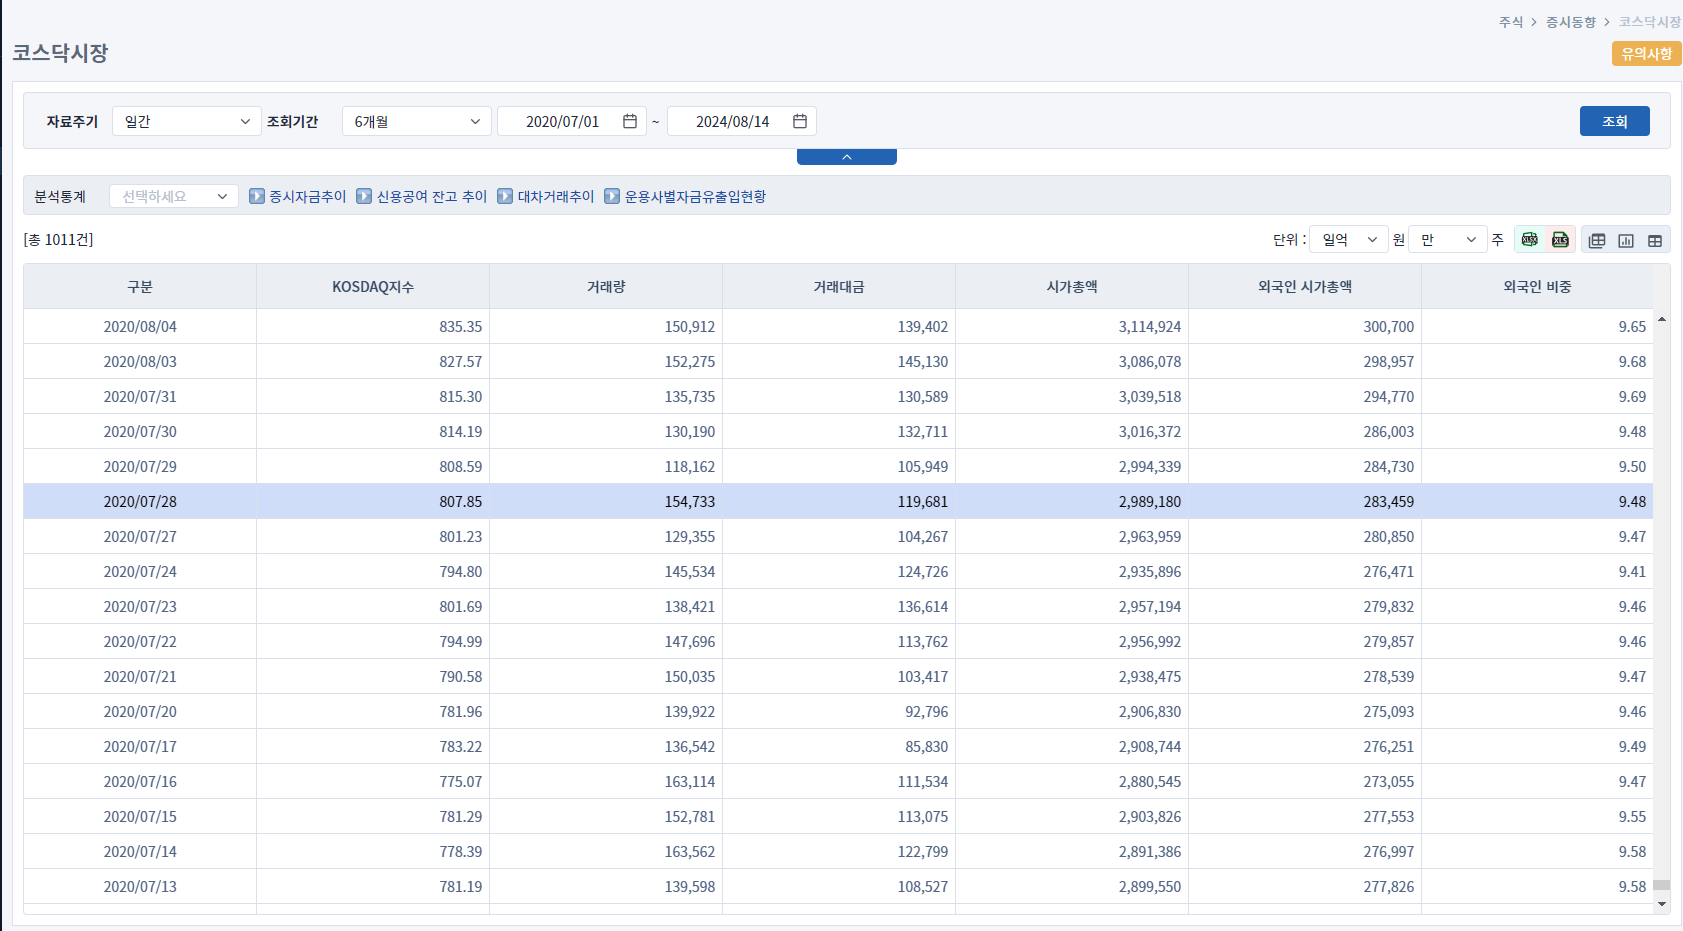This screenshot has width=1683, height=931.
Task: Click table scrollbar down arrow
Action: [x=1662, y=904]
